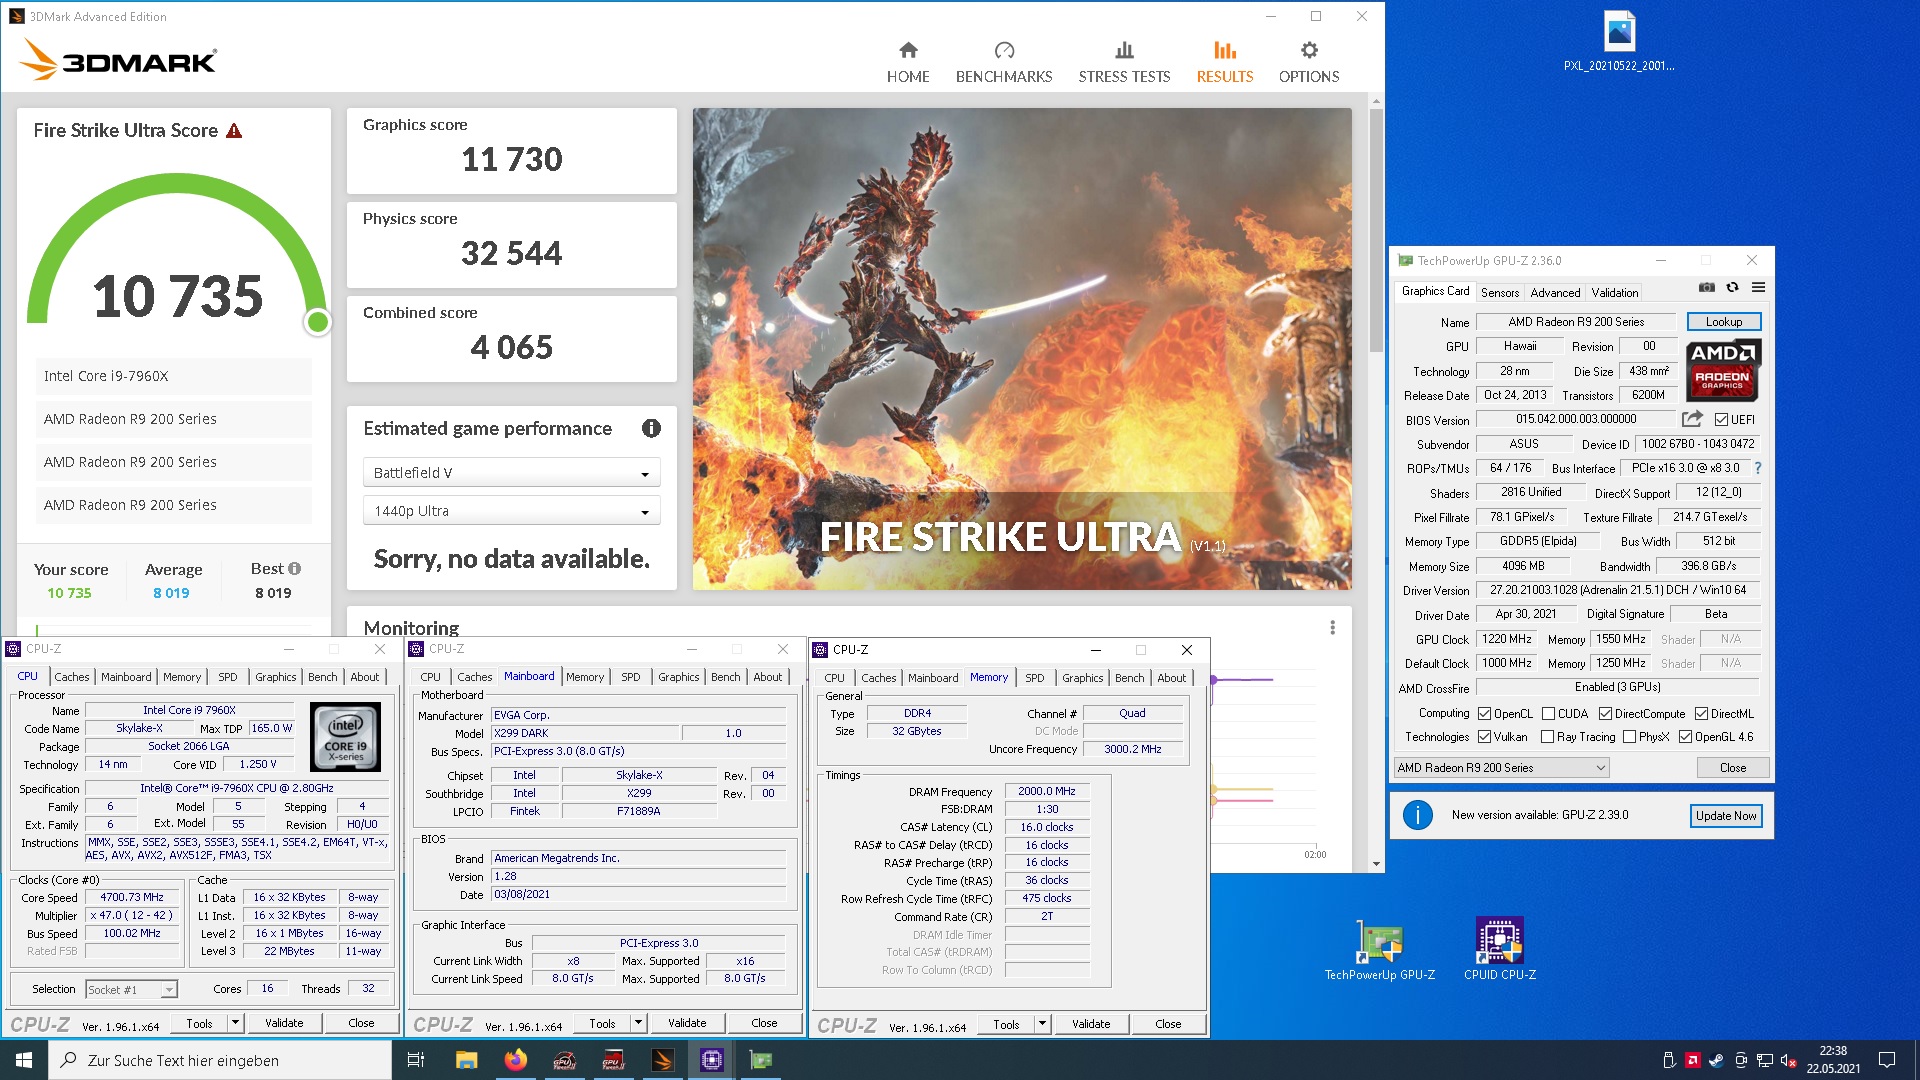Launch Firefox from the taskbar
Viewport: 1920px width, 1080px height.
point(516,1060)
